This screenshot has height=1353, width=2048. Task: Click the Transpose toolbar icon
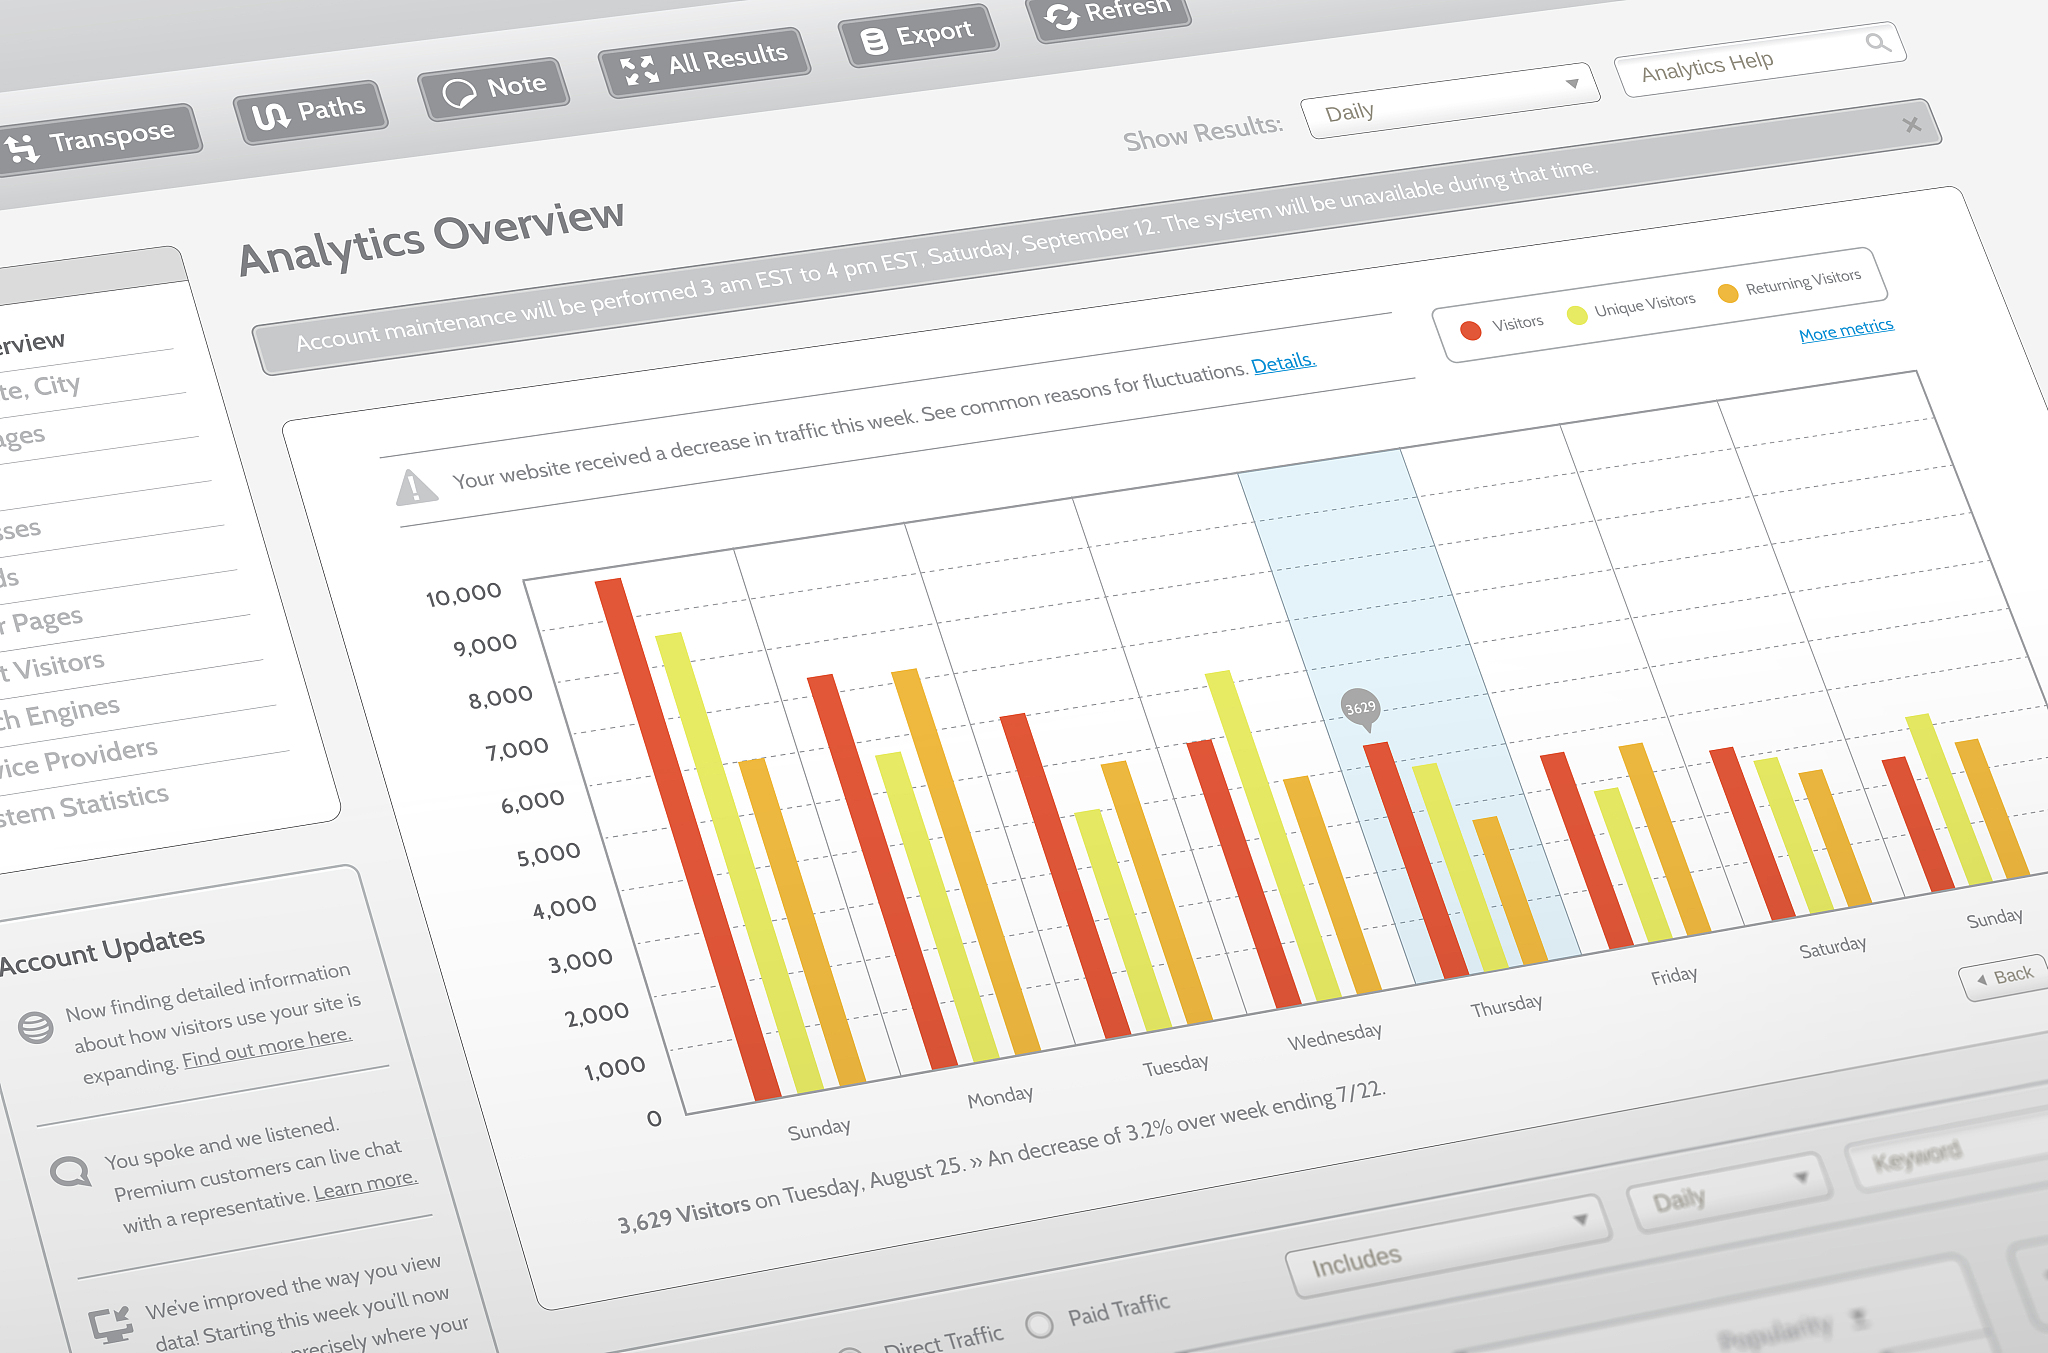(22, 149)
